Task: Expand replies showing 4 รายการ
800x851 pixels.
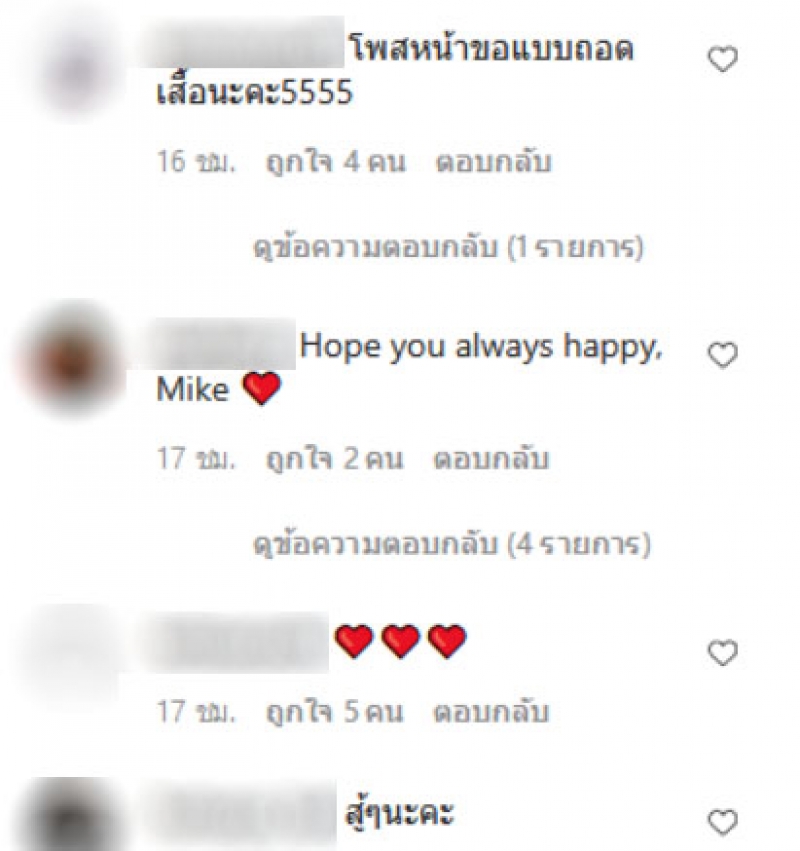Action: point(452,544)
